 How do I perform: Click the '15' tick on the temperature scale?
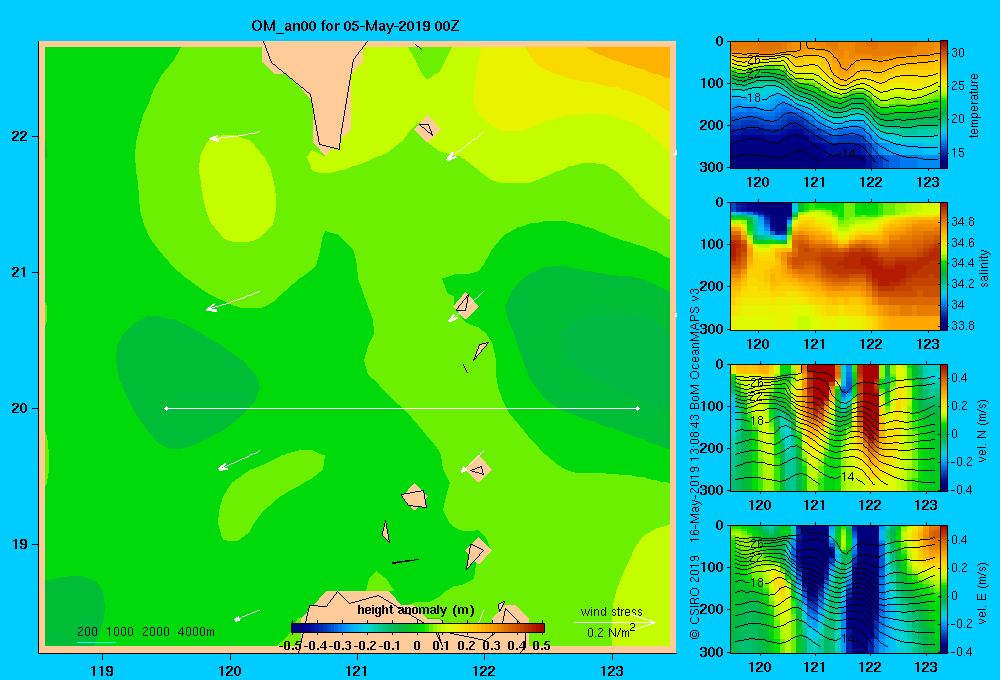(x=958, y=152)
